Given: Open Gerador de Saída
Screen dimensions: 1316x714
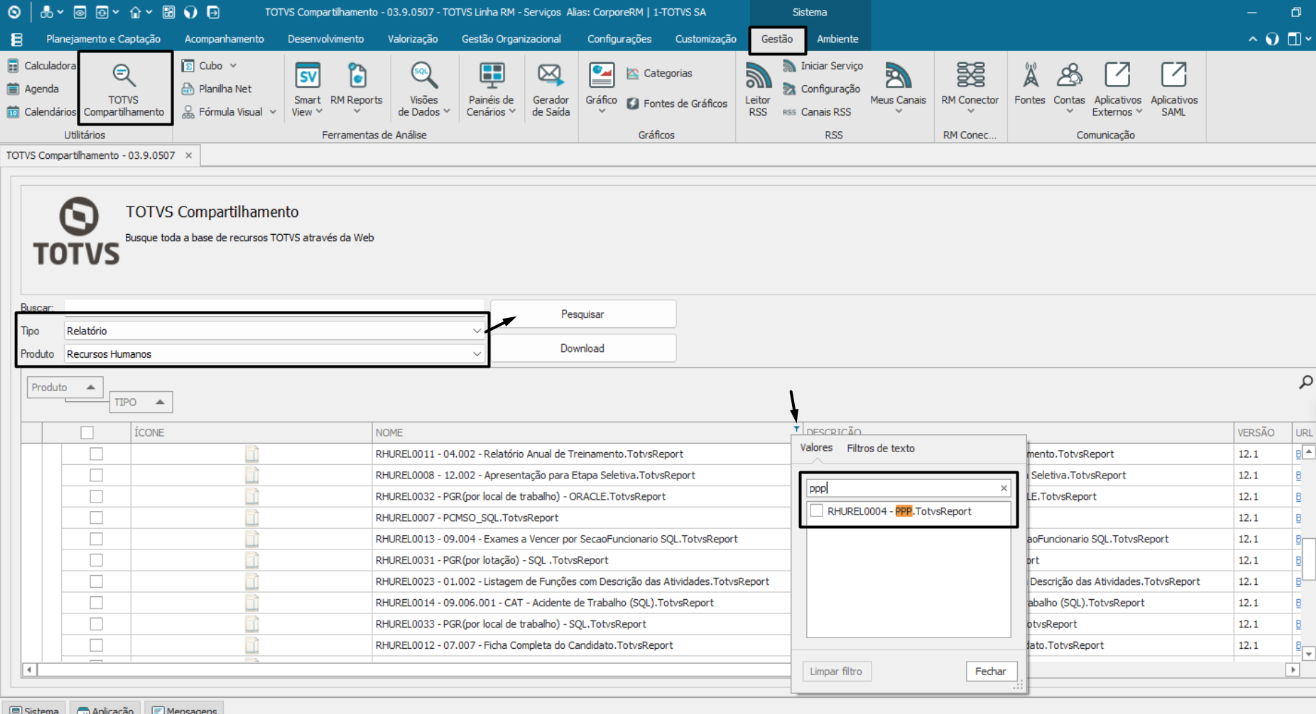Looking at the screenshot, I should pos(551,90).
